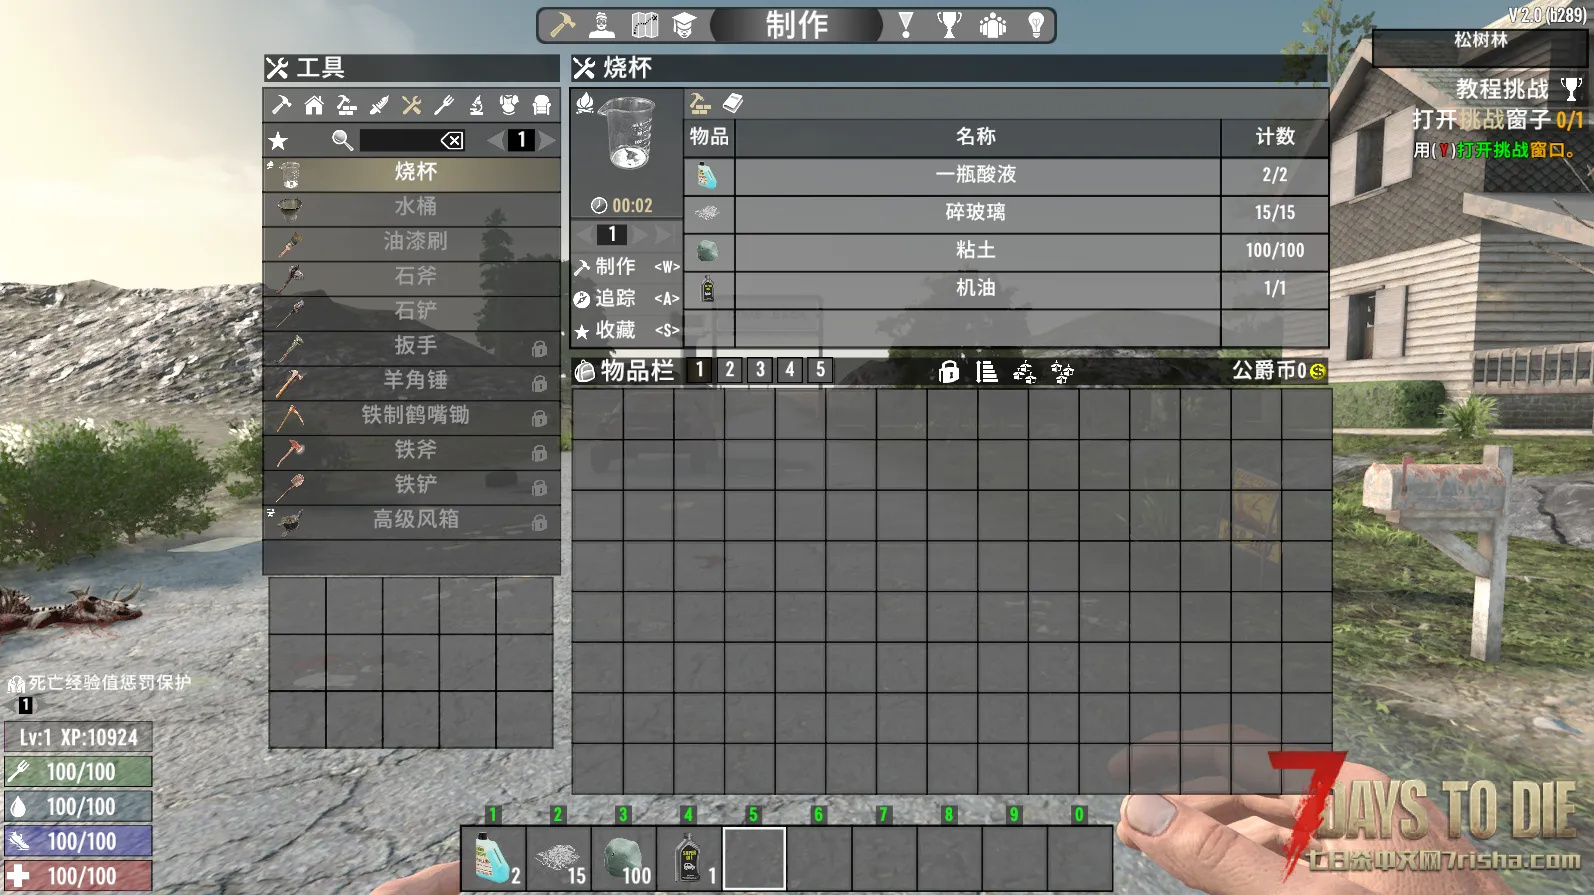
Task: Open the crafting hammer tab in top bar
Action: coord(563,24)
